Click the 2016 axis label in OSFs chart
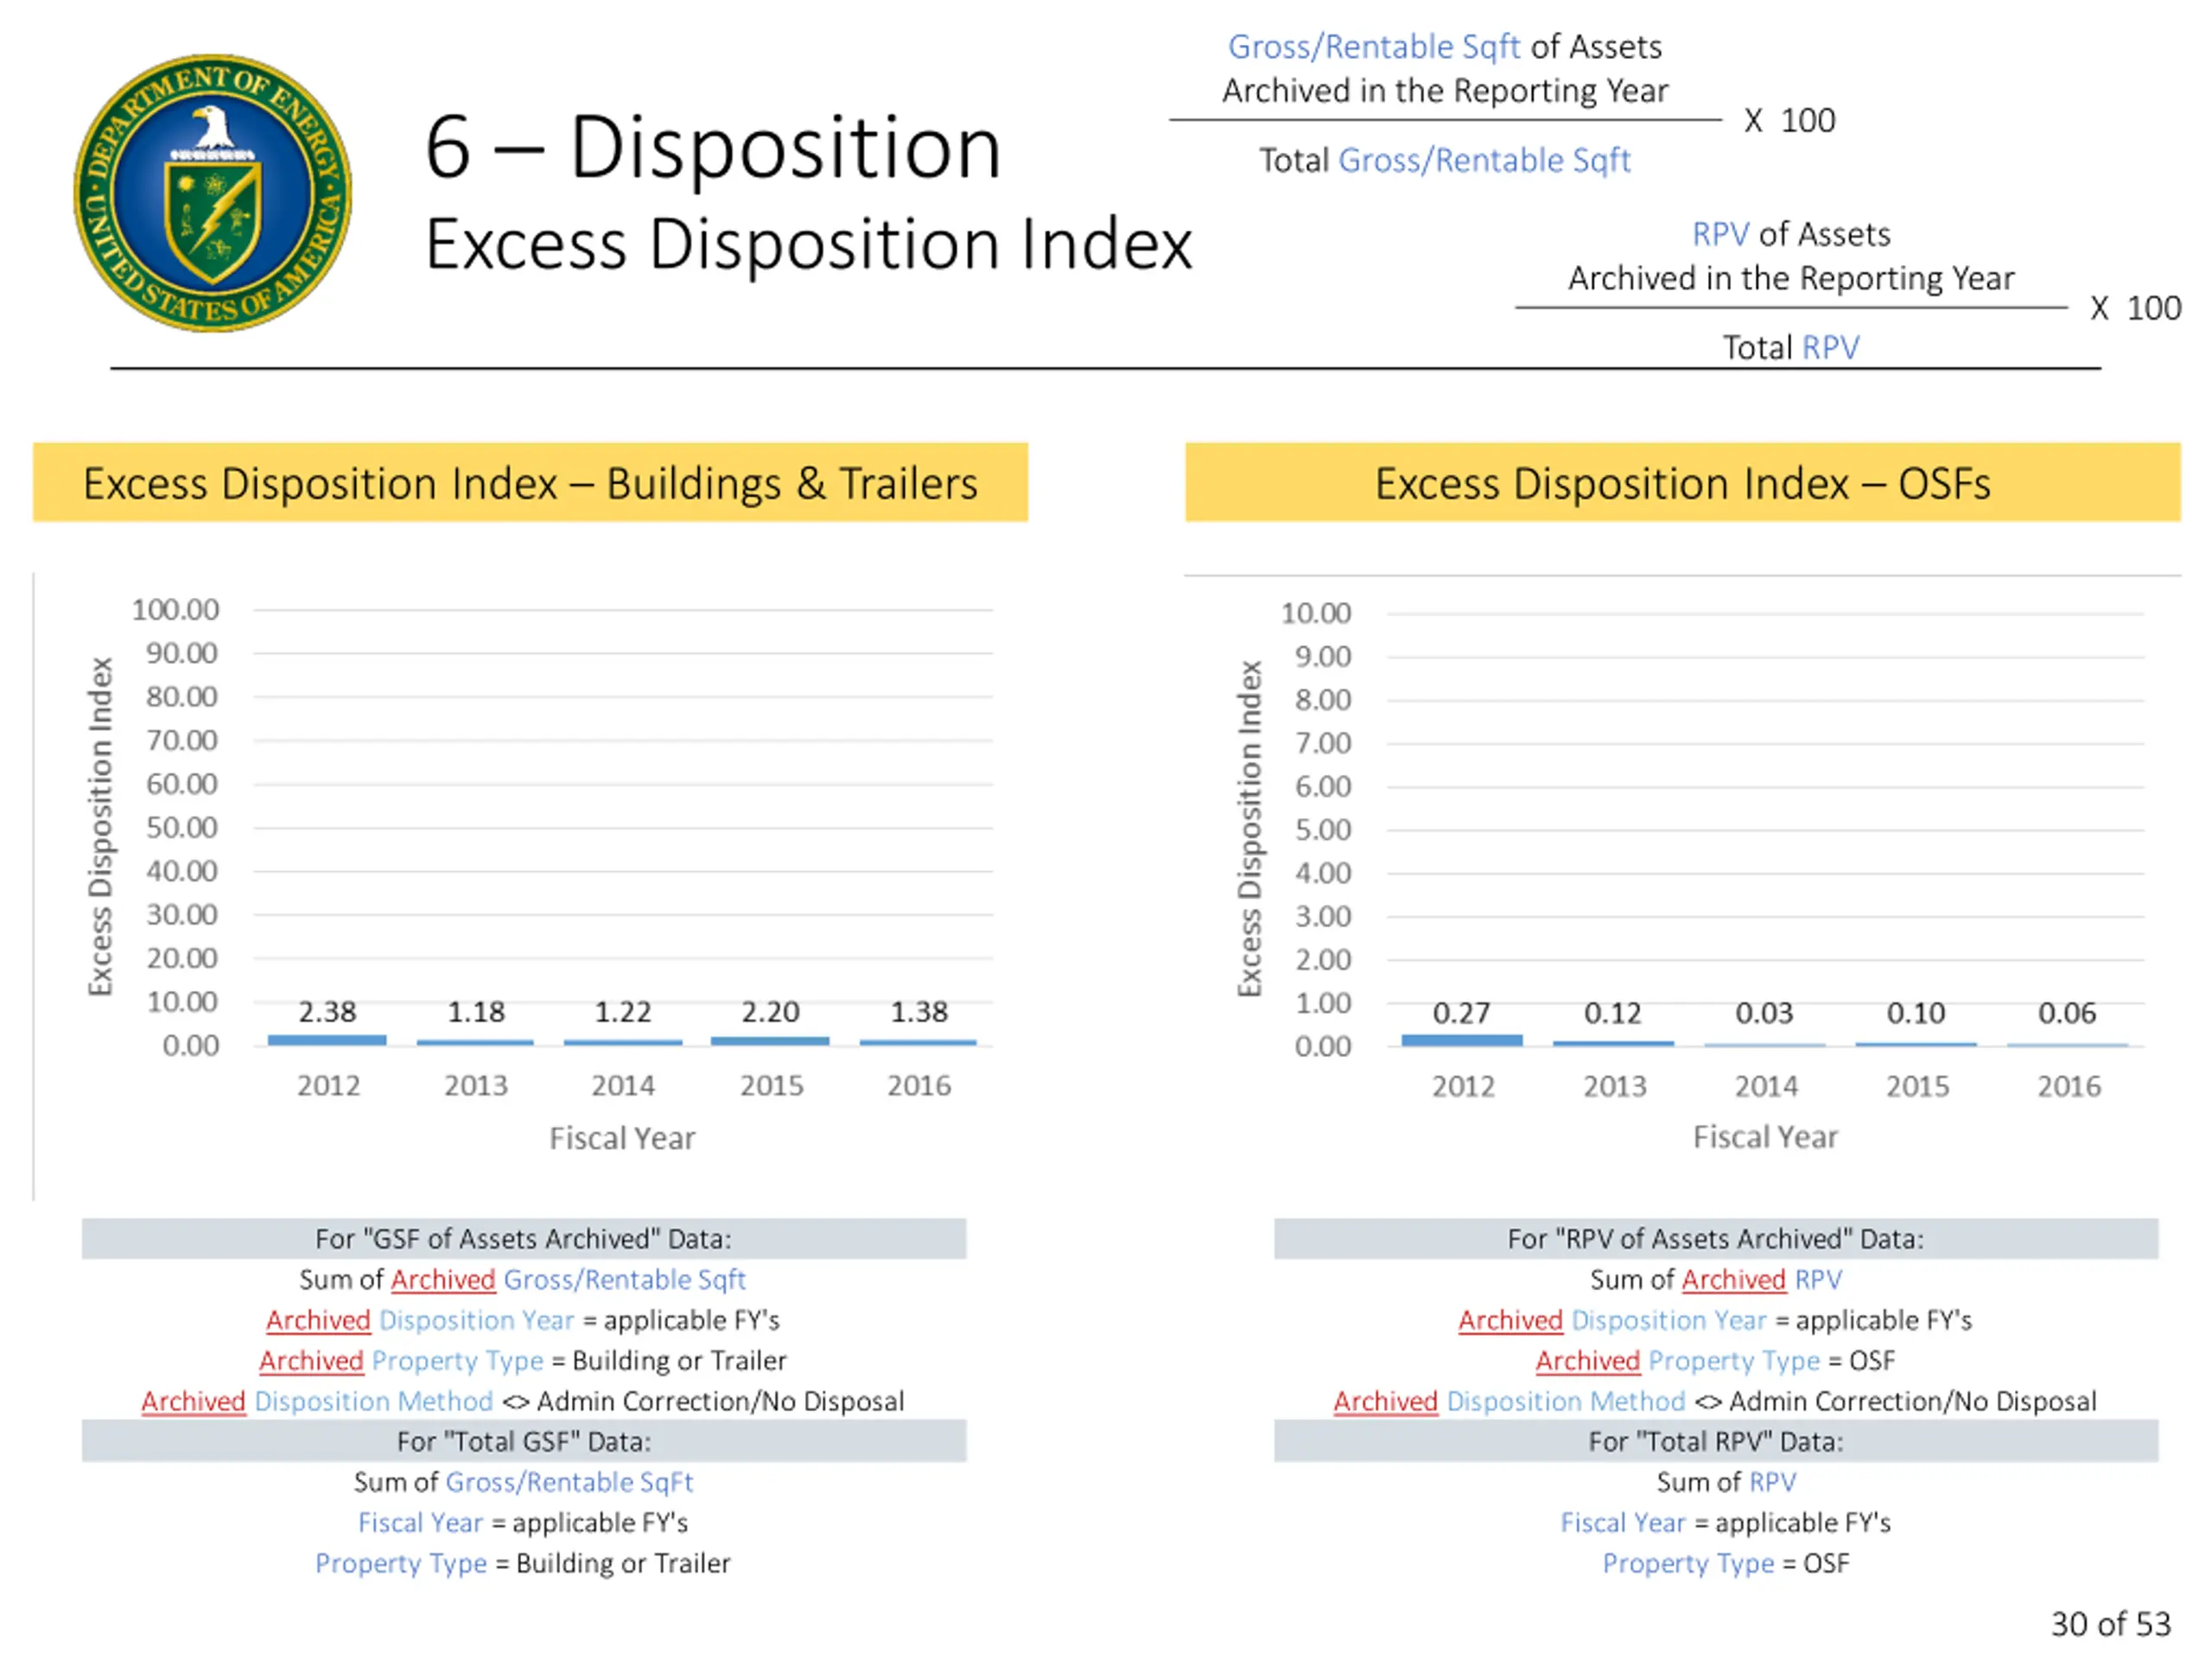The width and height of the screenshot is (2212, 1659). (2068, 1086)
